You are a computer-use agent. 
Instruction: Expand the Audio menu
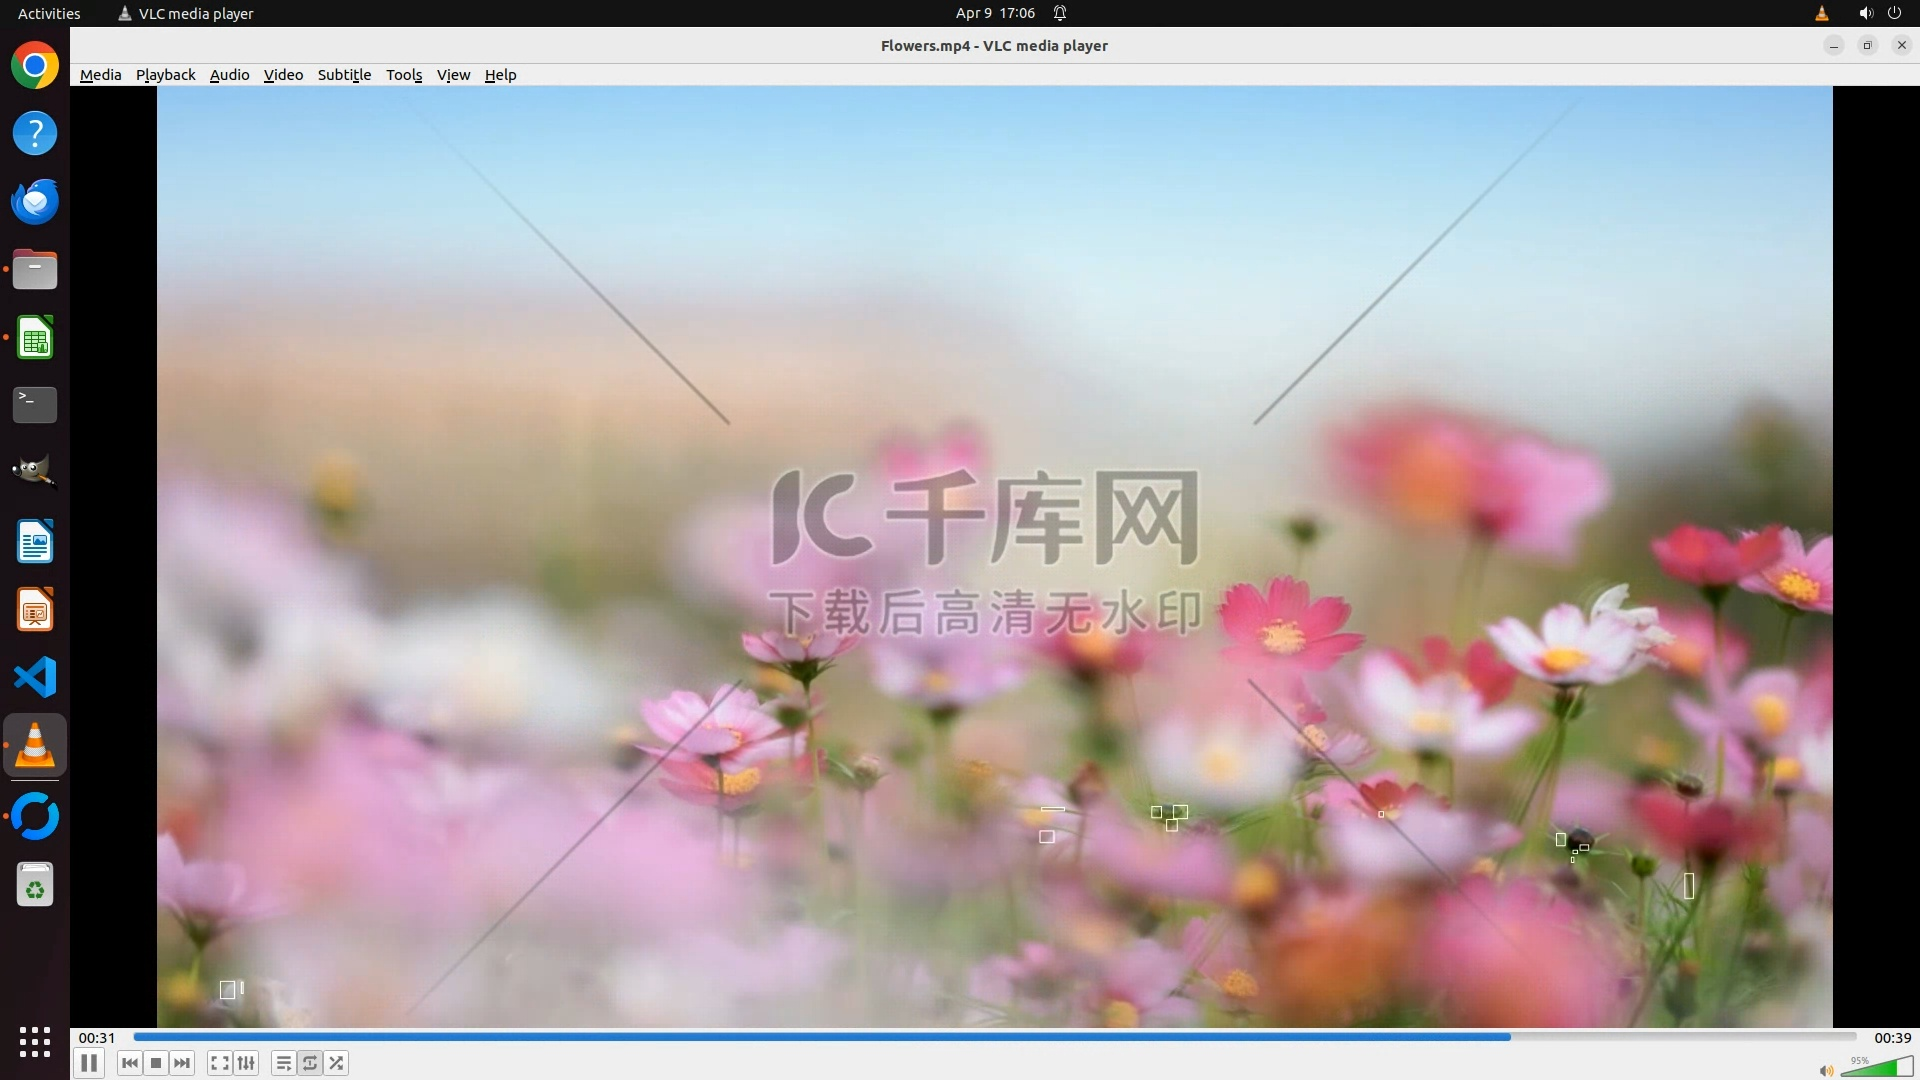point(229,75)
